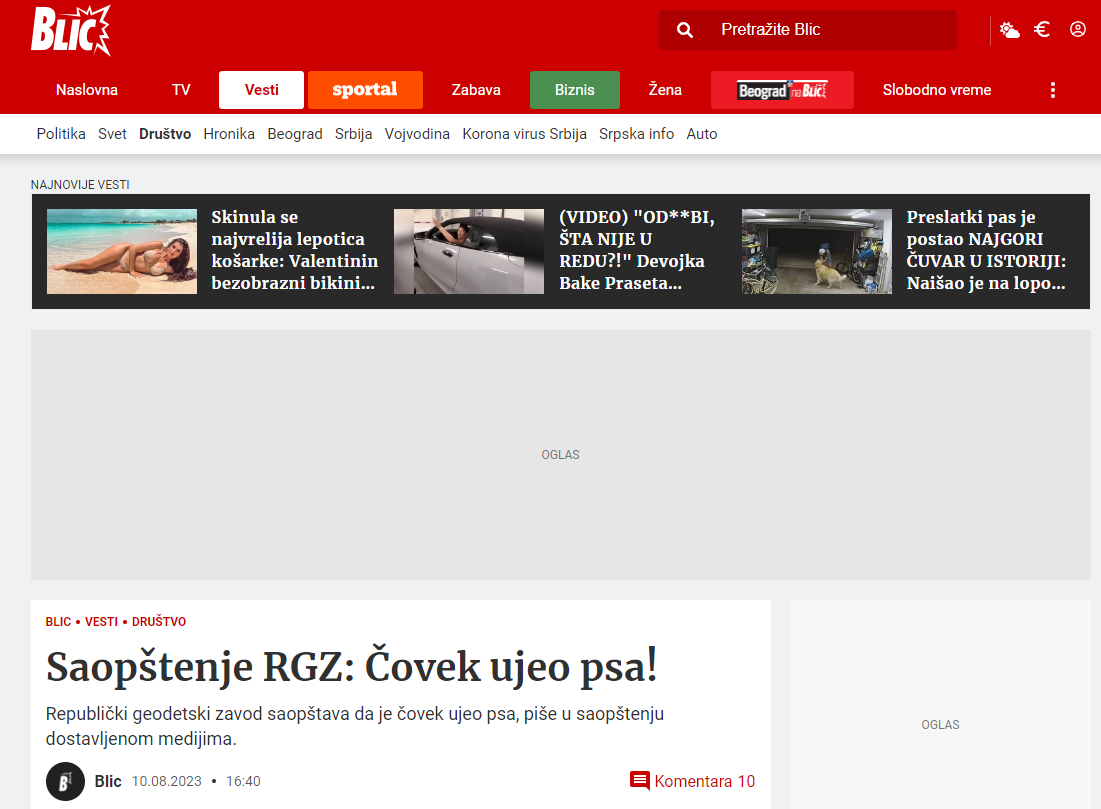This screenshot has height=809, width=1101.
Task: Open the euro currency rates icon
Action: coord(1042,29)
